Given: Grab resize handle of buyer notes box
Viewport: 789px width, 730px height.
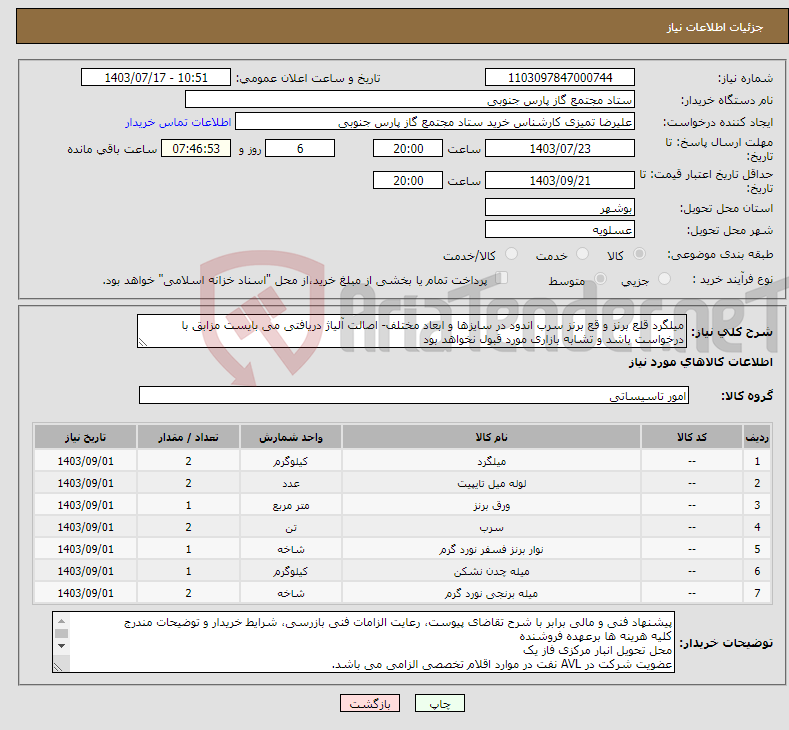Looking at the screenshot, I should coord(58,667).
